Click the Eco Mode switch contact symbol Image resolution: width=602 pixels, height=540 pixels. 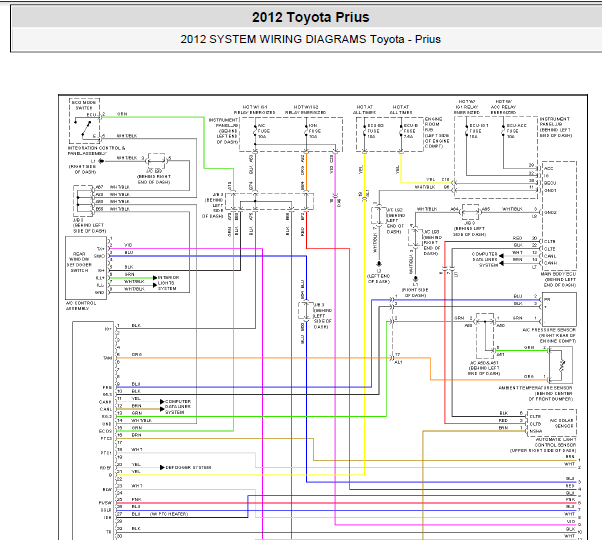85,128
